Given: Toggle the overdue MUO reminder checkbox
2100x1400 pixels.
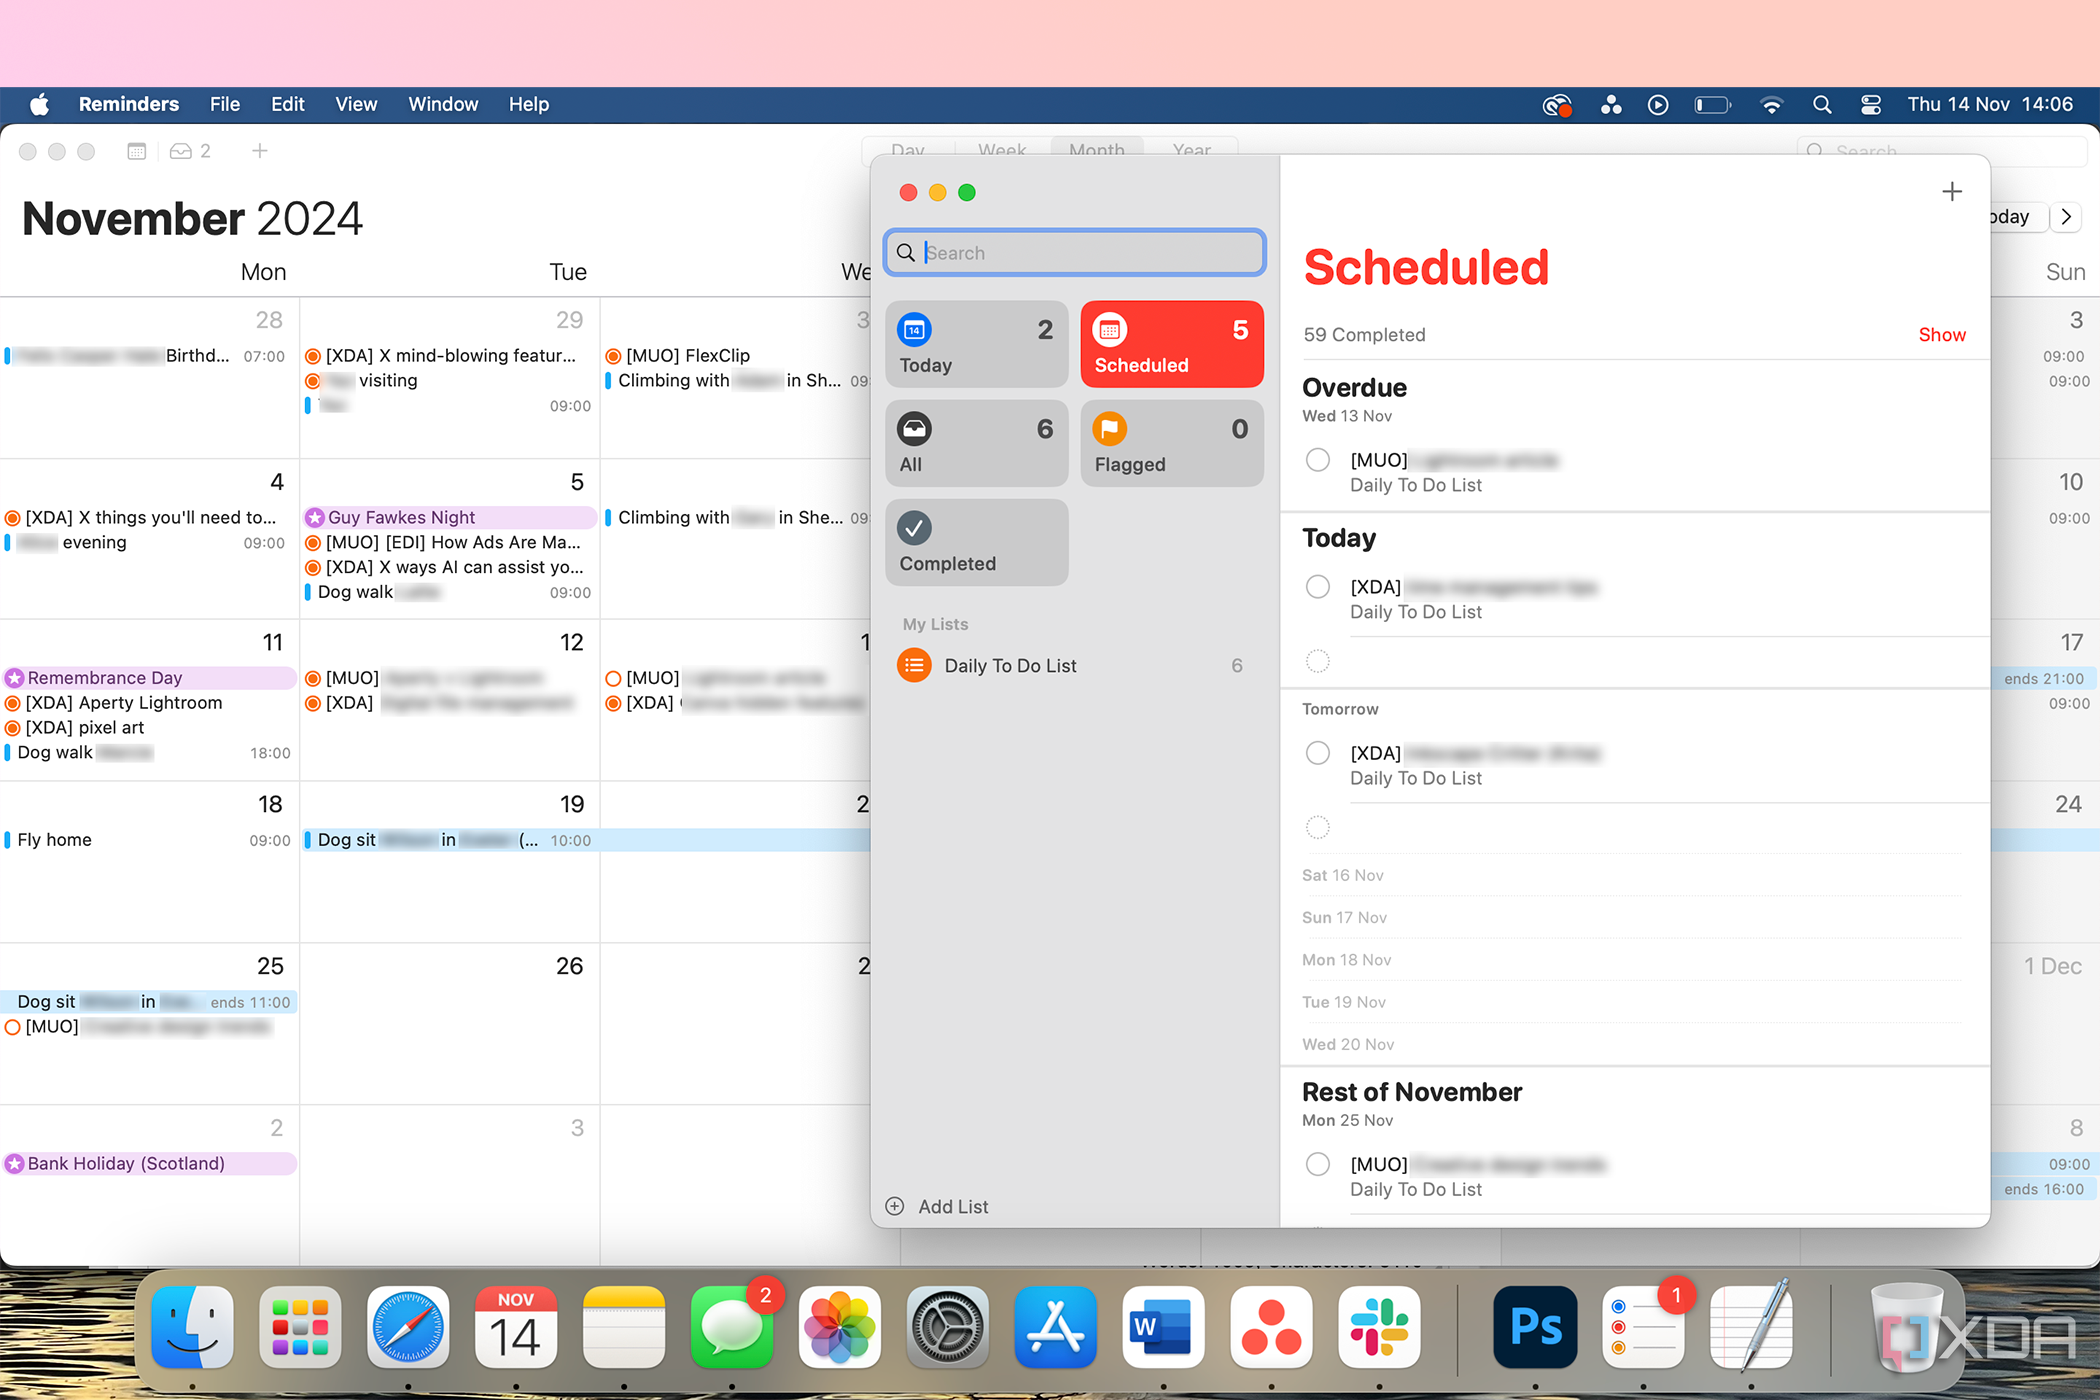Looking at the screenshot, I should pyautogui.click(x=1319, y=459).
